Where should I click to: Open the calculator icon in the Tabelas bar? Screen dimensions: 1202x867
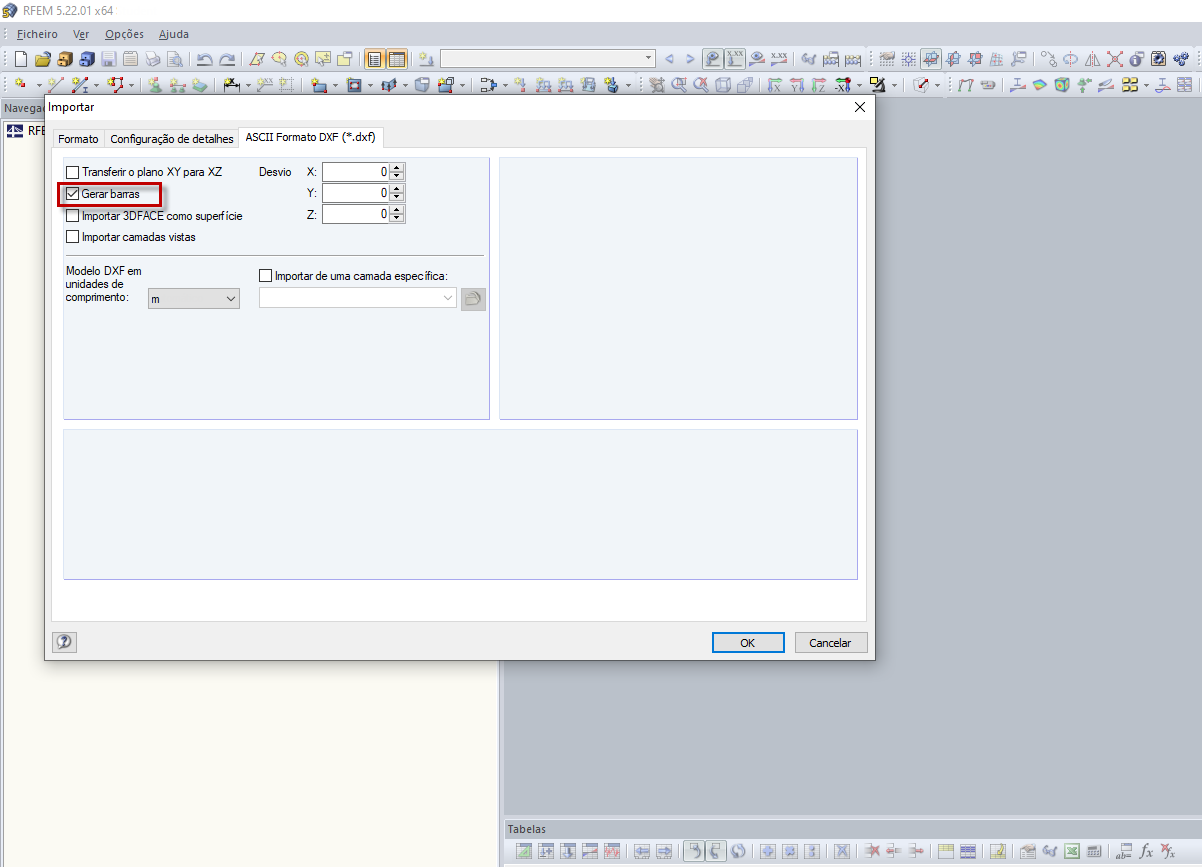tap(1094, 850)
